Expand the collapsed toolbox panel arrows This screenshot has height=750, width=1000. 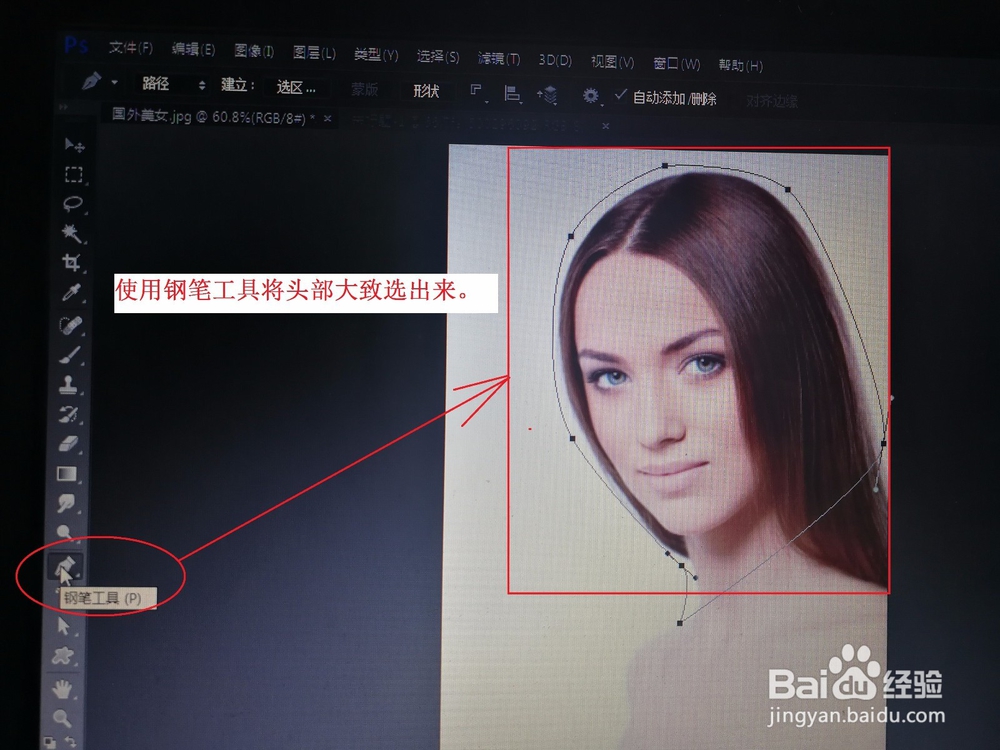[63, 107]
